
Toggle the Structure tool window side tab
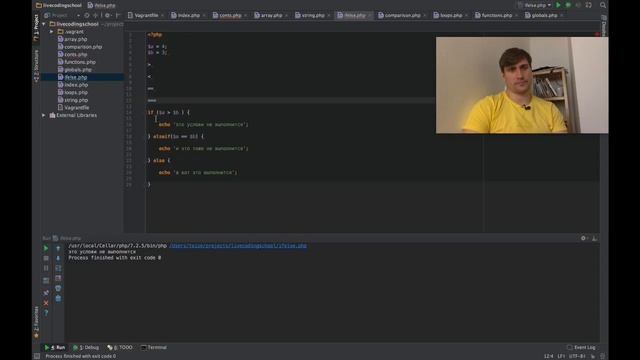click(36, 65)
